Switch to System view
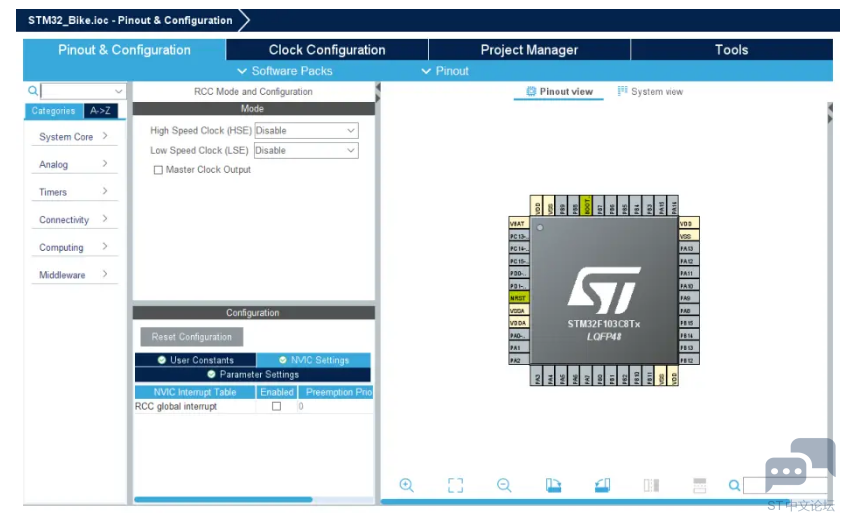The image size is (844, 521). (650, 91)
